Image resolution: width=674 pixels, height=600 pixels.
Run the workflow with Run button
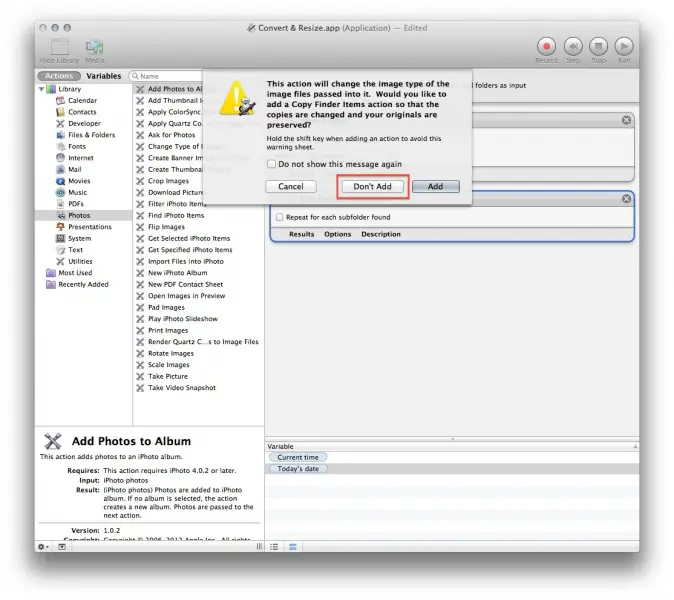624,46
